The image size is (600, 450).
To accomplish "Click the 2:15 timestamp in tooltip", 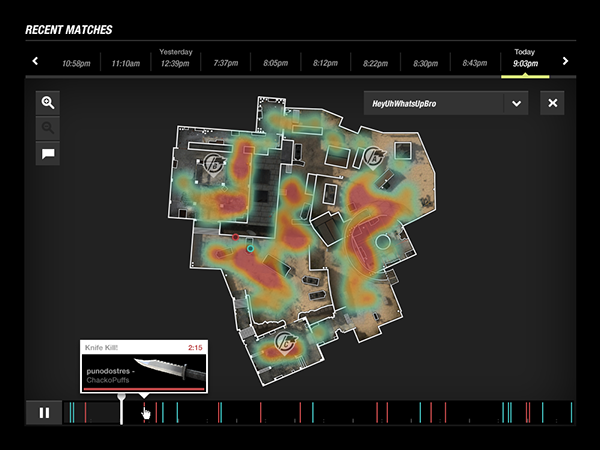I will point(195,347).
